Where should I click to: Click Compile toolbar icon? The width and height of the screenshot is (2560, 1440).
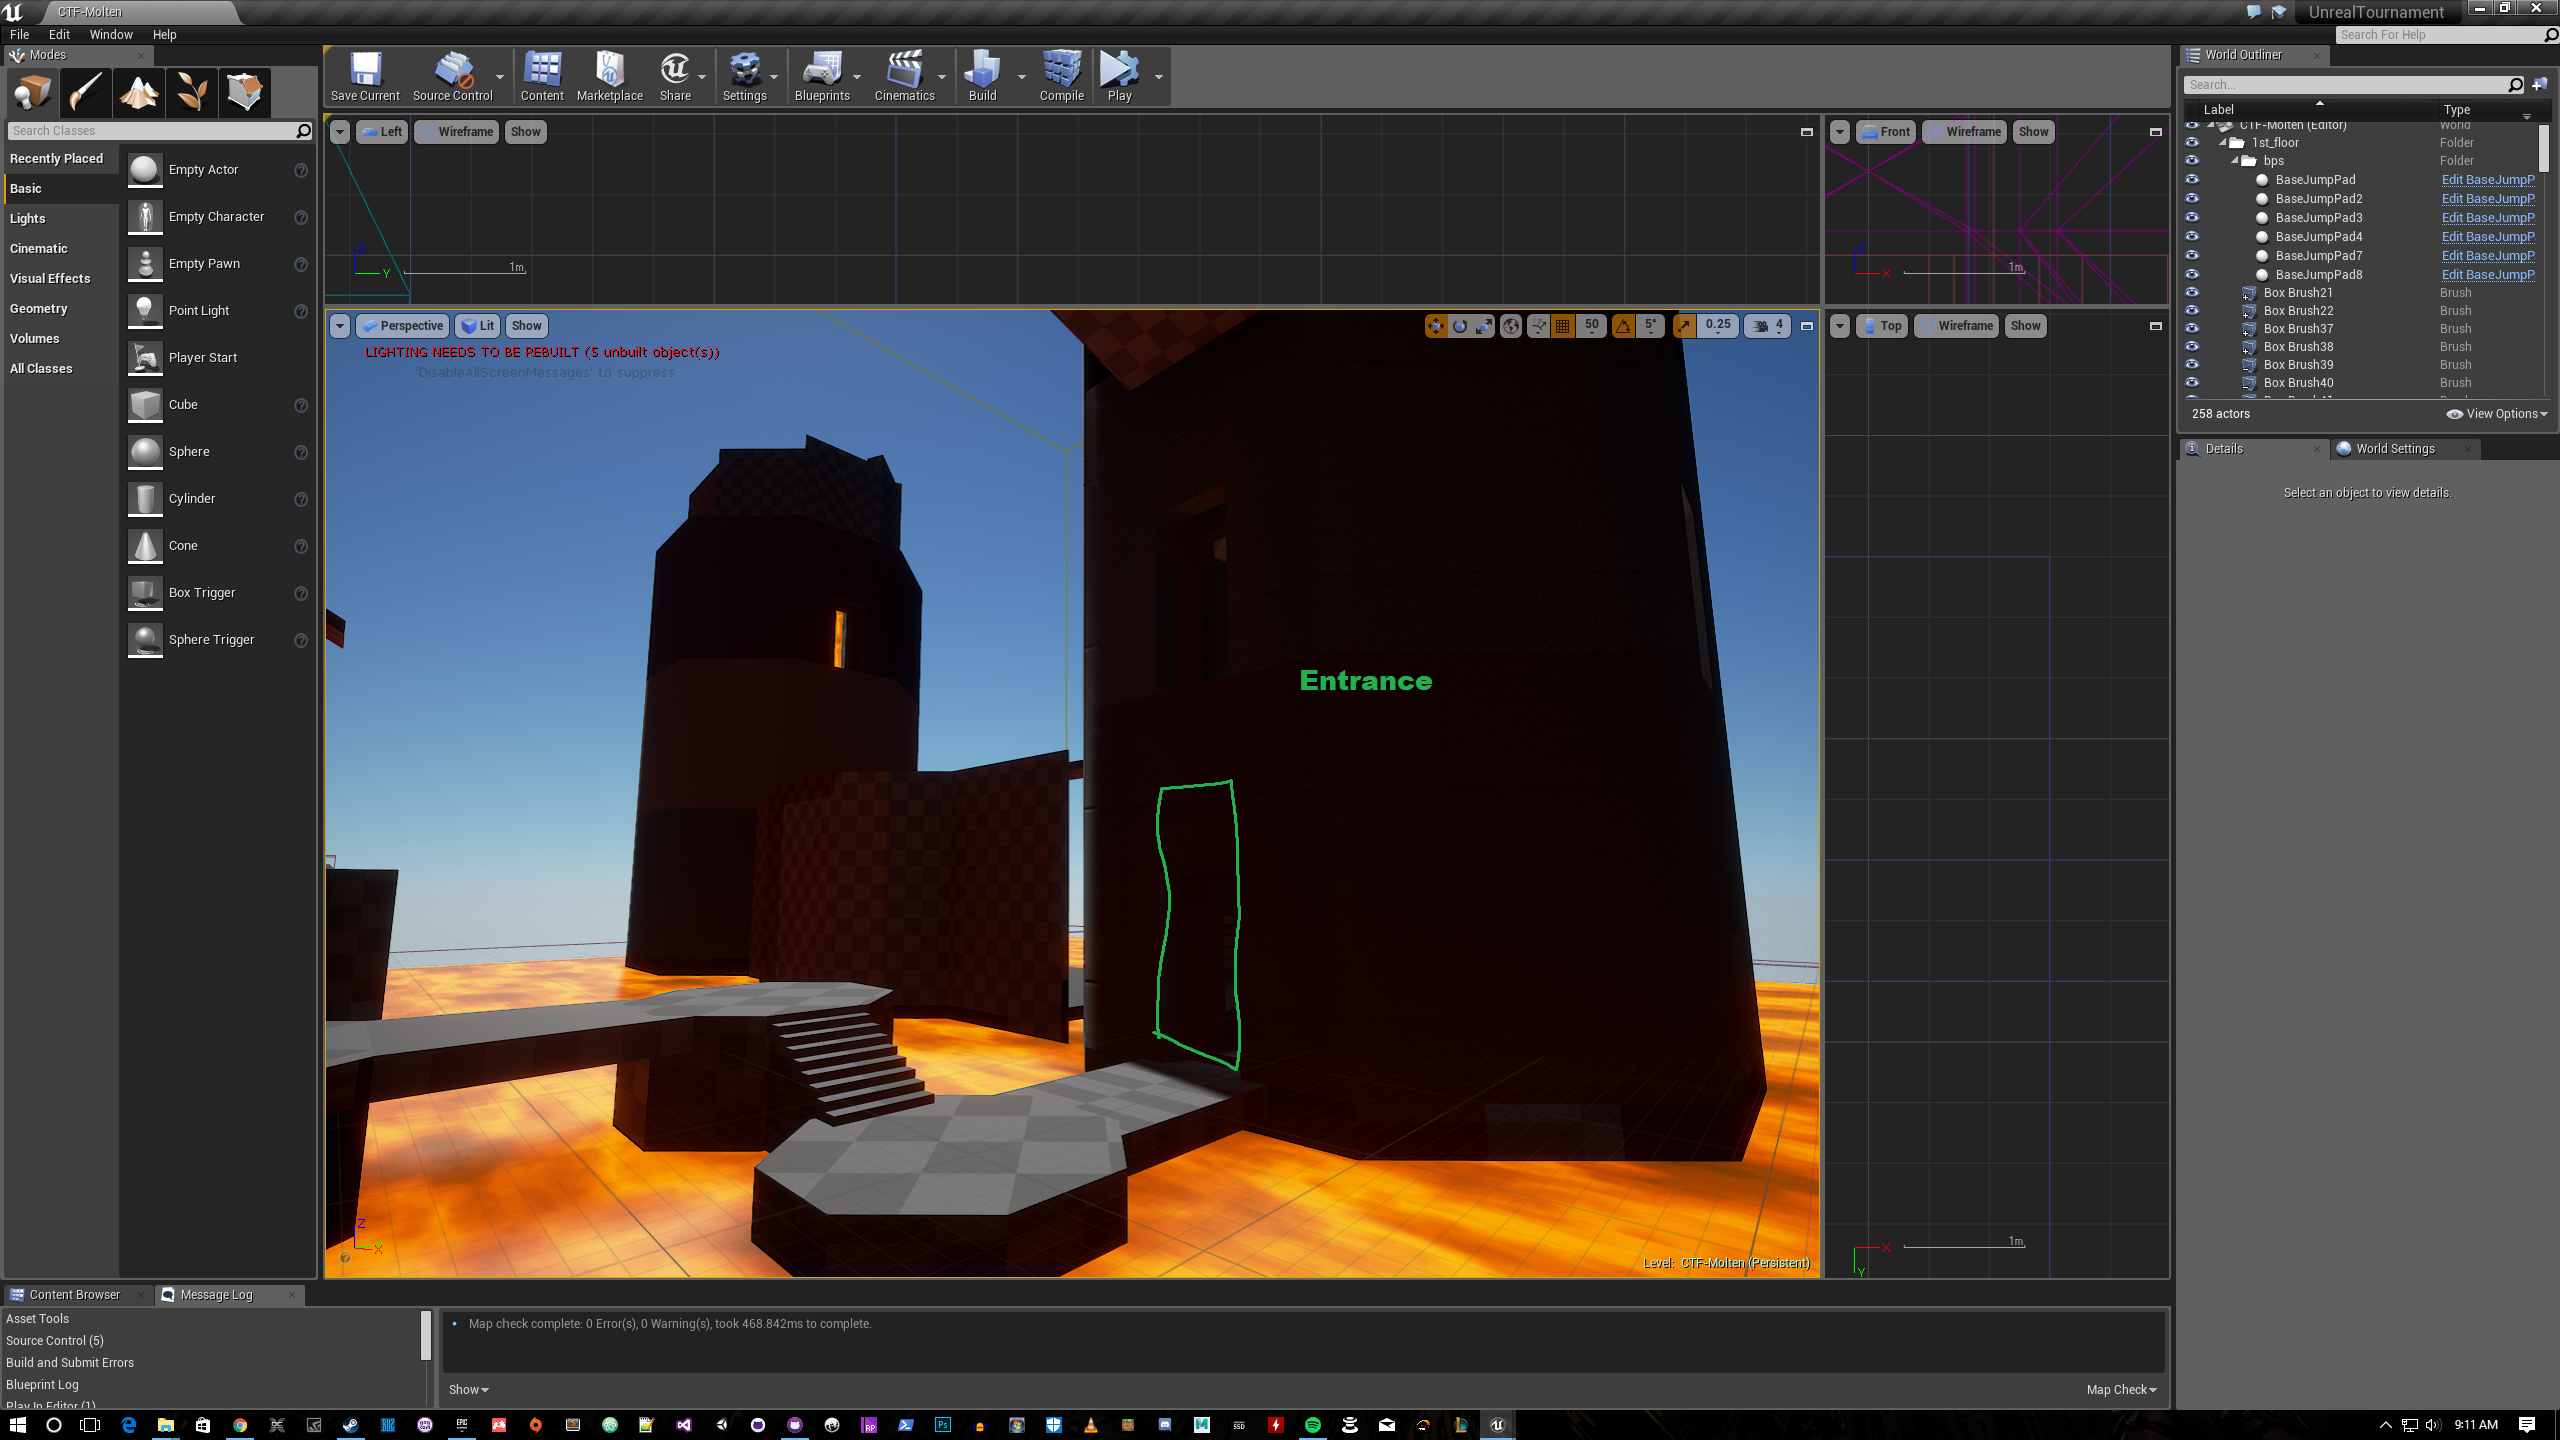coord(1061,77)
